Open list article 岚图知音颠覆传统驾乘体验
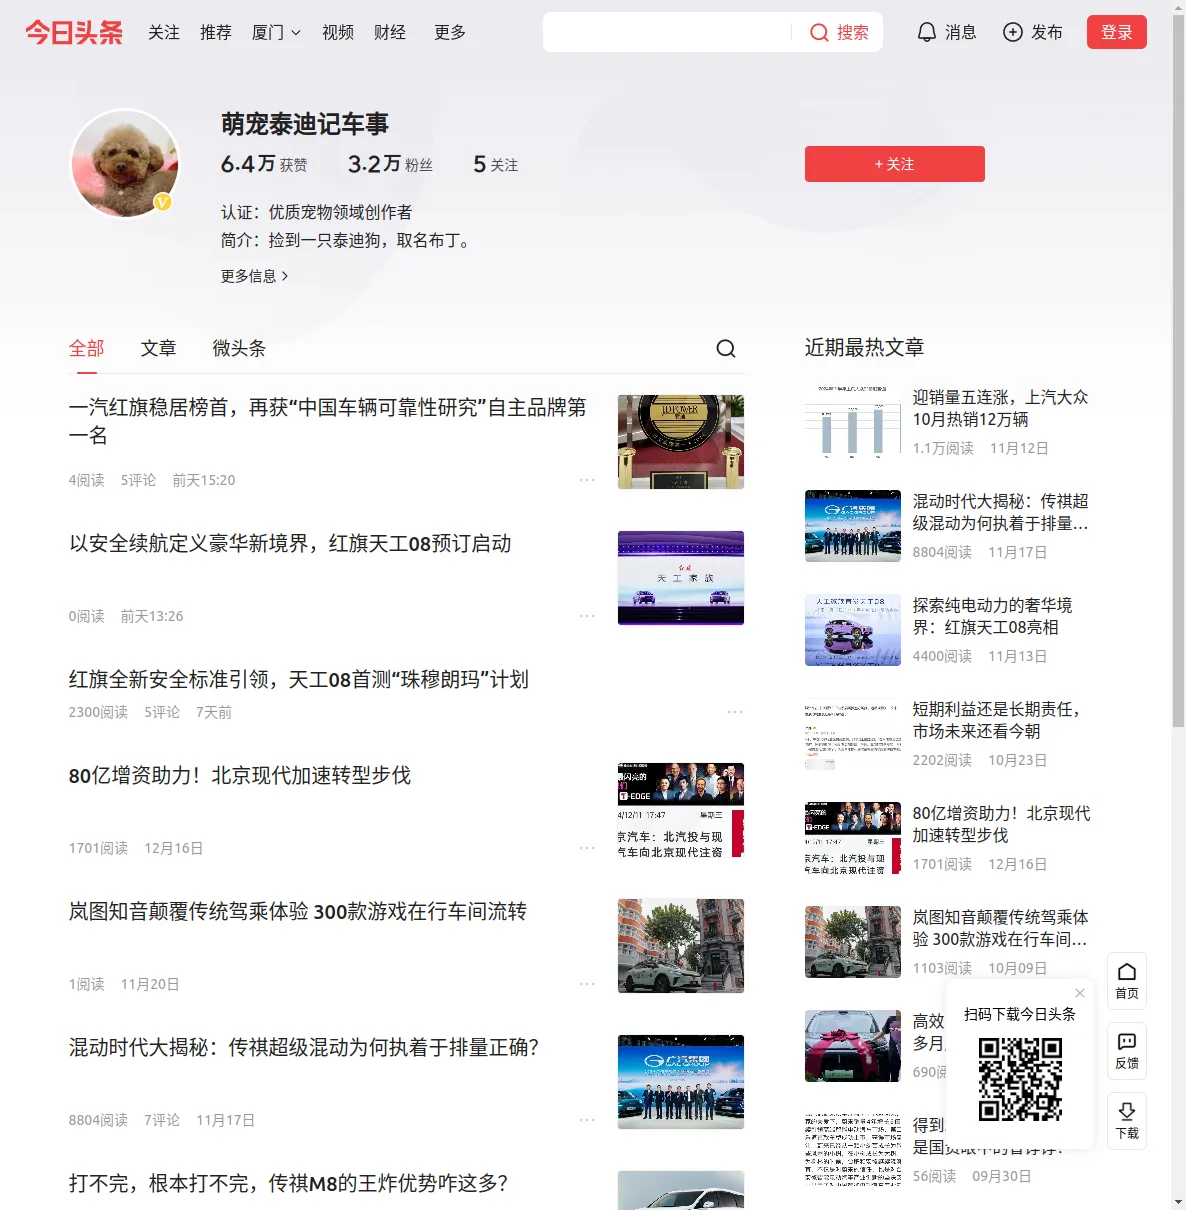 [298, 911]
